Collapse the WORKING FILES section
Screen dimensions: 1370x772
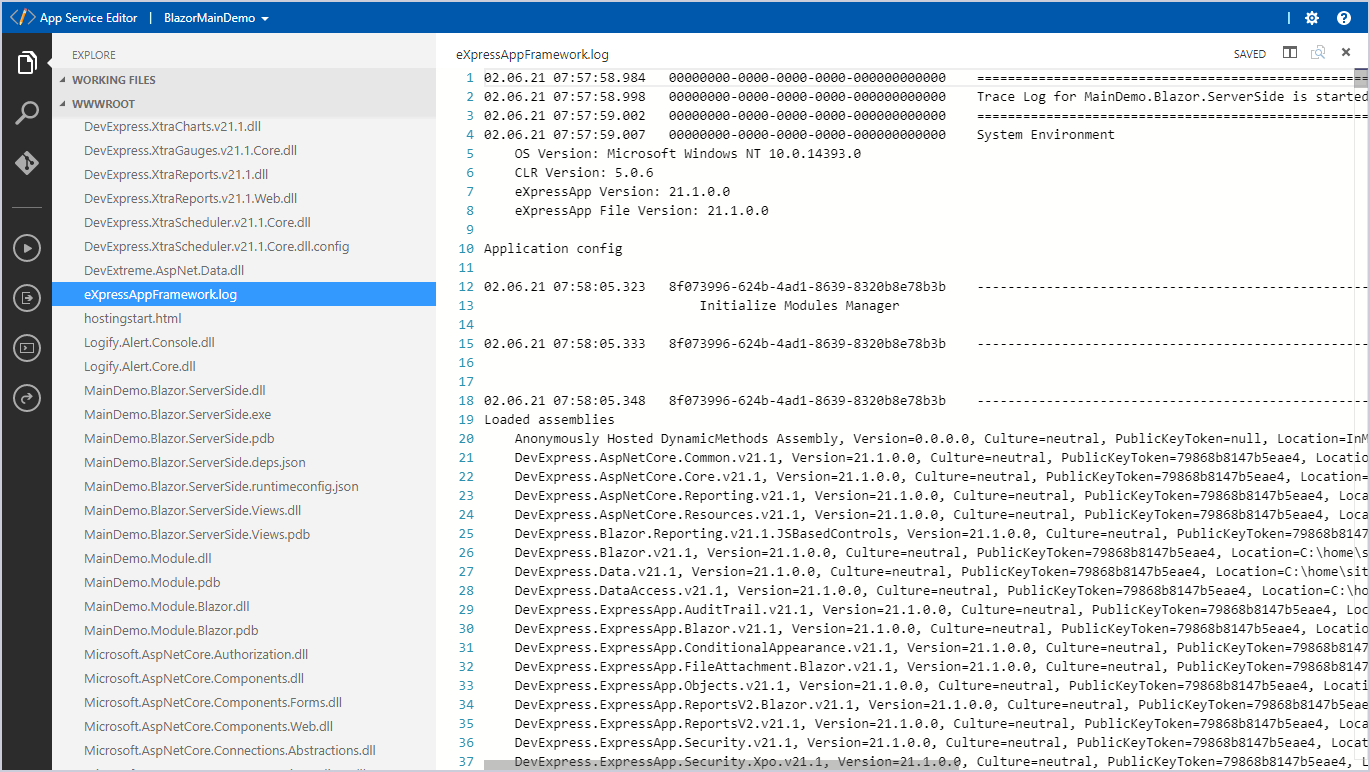pos(114,80)
